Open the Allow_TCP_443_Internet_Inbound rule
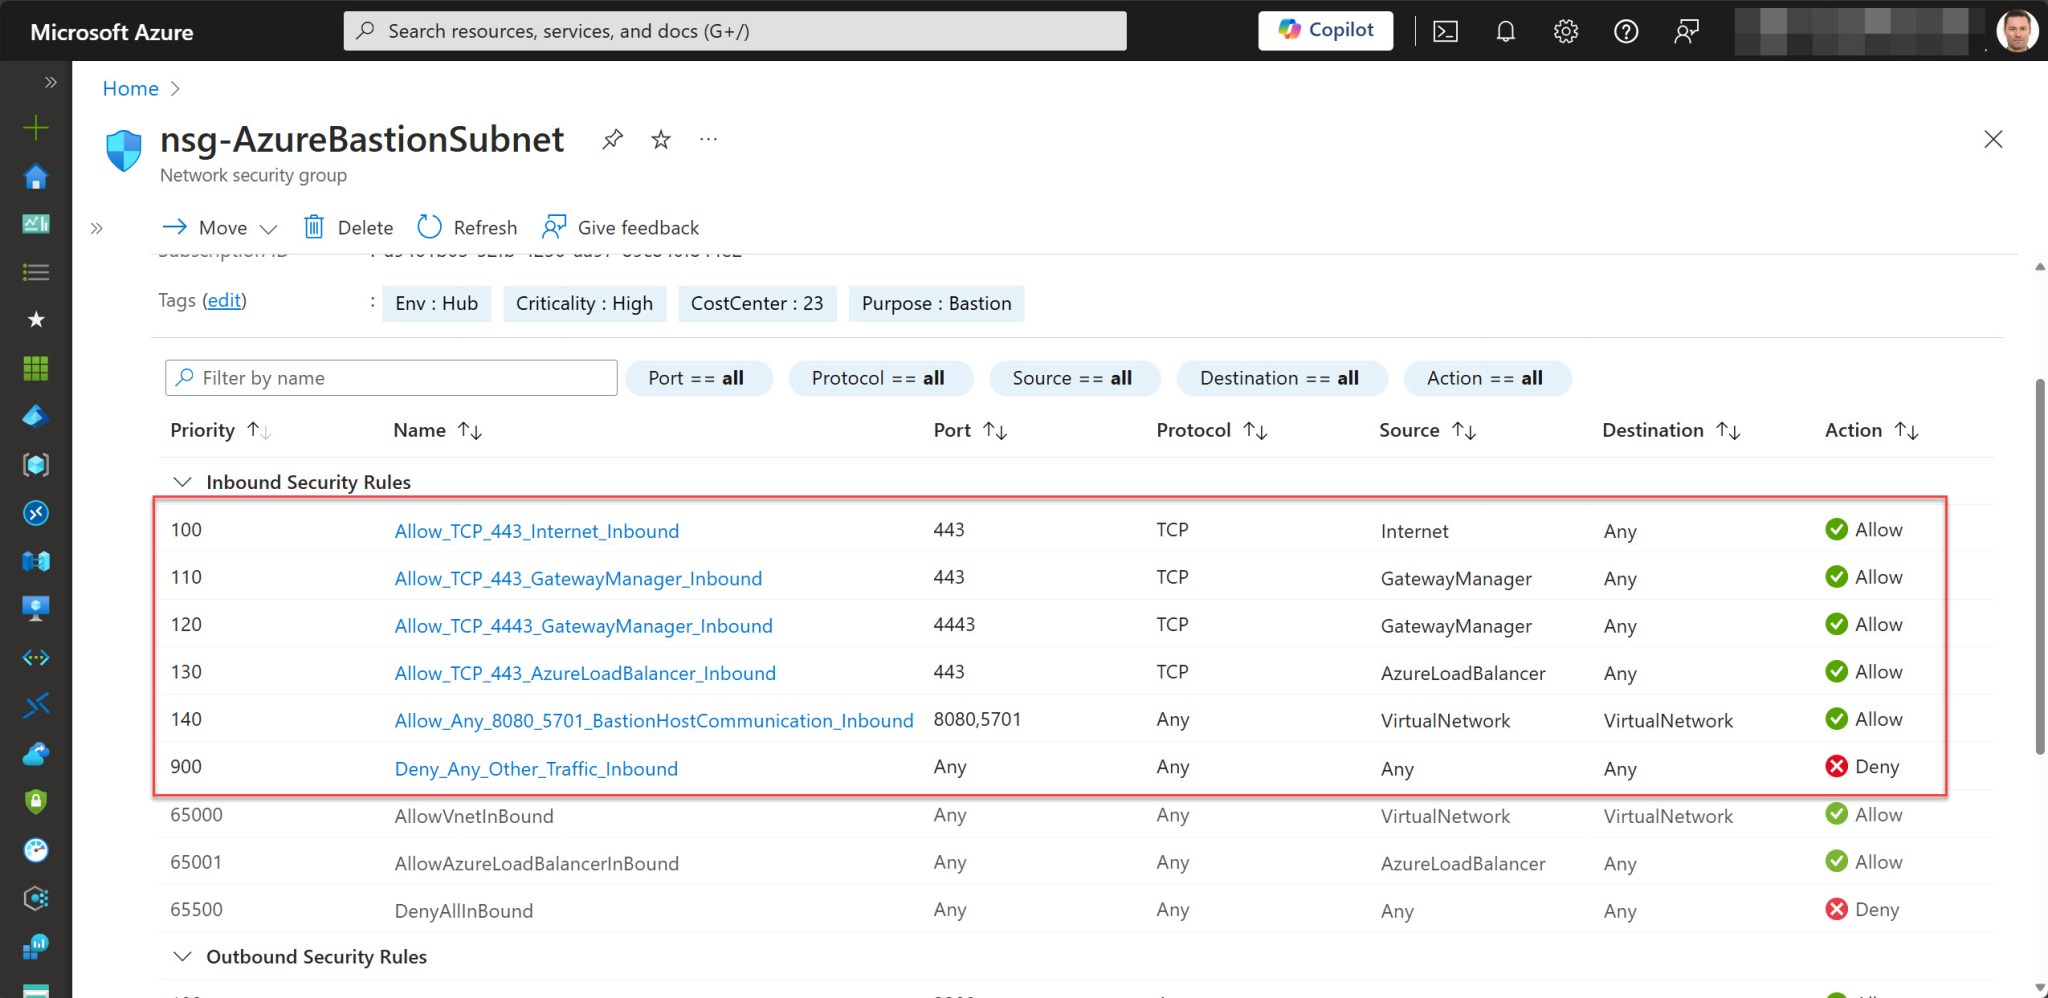The height and width of the screenshot is (998, 2048). [536, 531]
